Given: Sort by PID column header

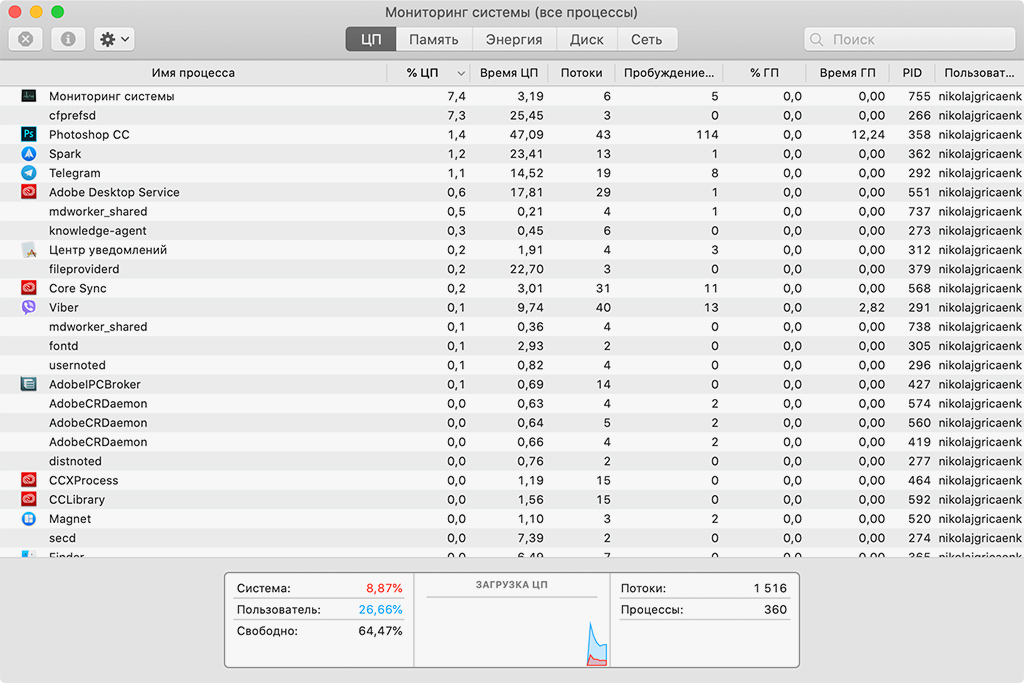Looking at the screenshot, I should [x=912, y=72].
